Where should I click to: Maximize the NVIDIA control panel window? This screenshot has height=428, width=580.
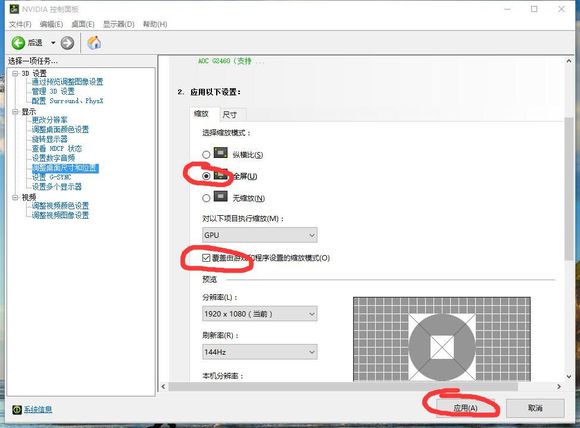click(534, 9)
